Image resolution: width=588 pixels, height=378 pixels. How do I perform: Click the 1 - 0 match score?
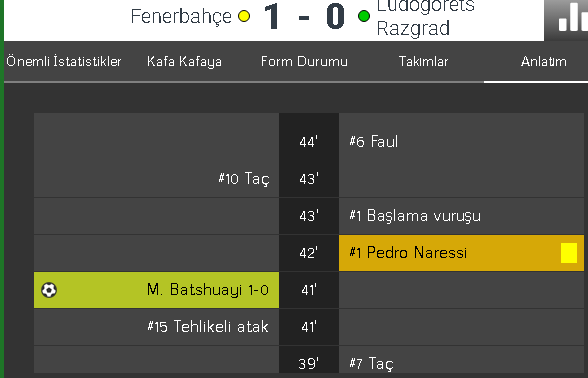point(304,16)
